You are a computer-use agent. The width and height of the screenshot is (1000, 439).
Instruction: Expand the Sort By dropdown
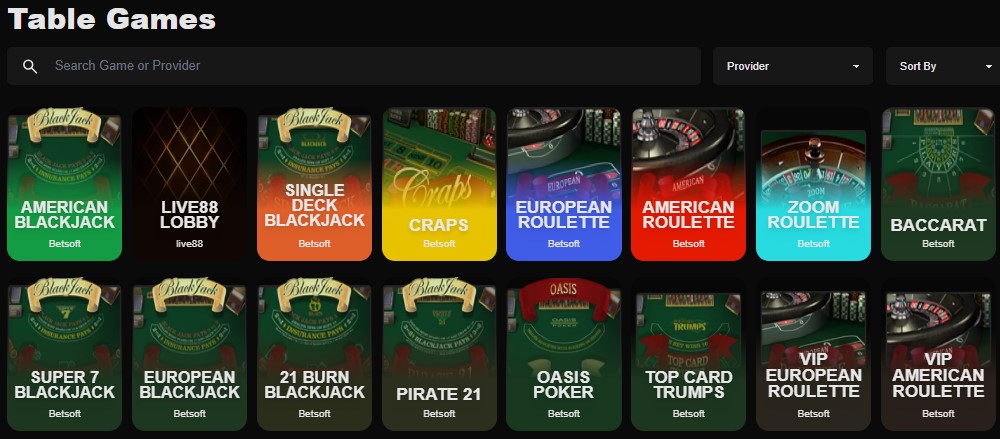[943, 66]
